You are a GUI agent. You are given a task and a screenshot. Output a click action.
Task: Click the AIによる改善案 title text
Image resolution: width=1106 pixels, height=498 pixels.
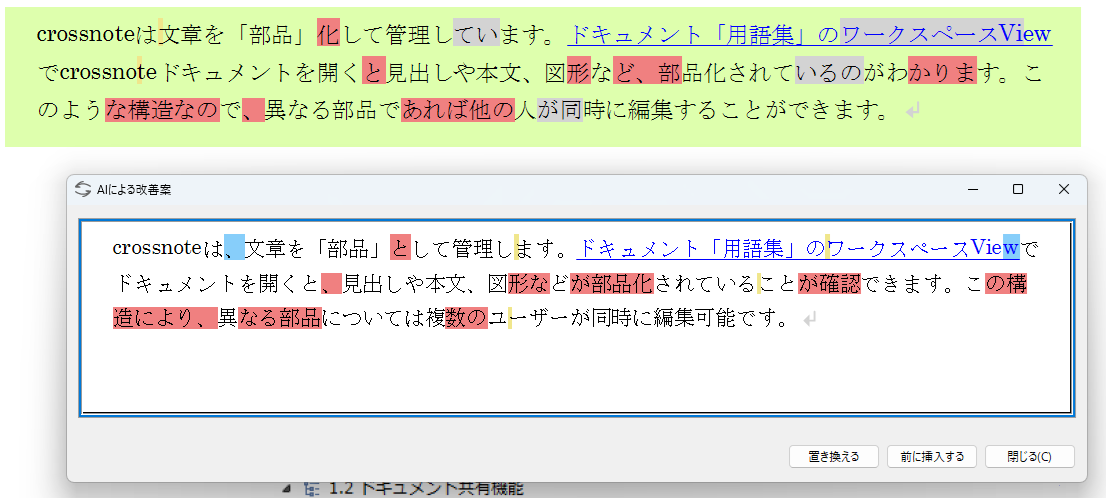134,190
